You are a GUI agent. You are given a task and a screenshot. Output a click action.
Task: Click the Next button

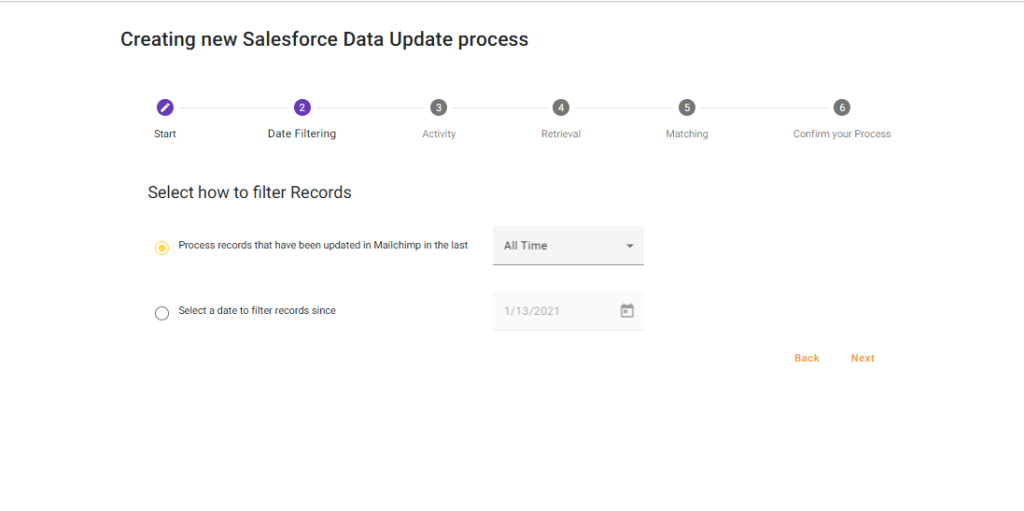click(x=863, y=358)
